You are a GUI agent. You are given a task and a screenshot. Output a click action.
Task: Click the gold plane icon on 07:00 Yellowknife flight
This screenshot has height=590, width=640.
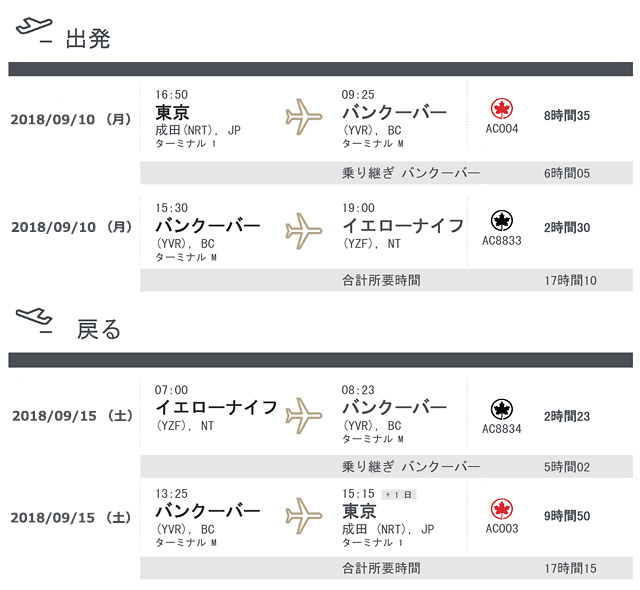point(304,415)
